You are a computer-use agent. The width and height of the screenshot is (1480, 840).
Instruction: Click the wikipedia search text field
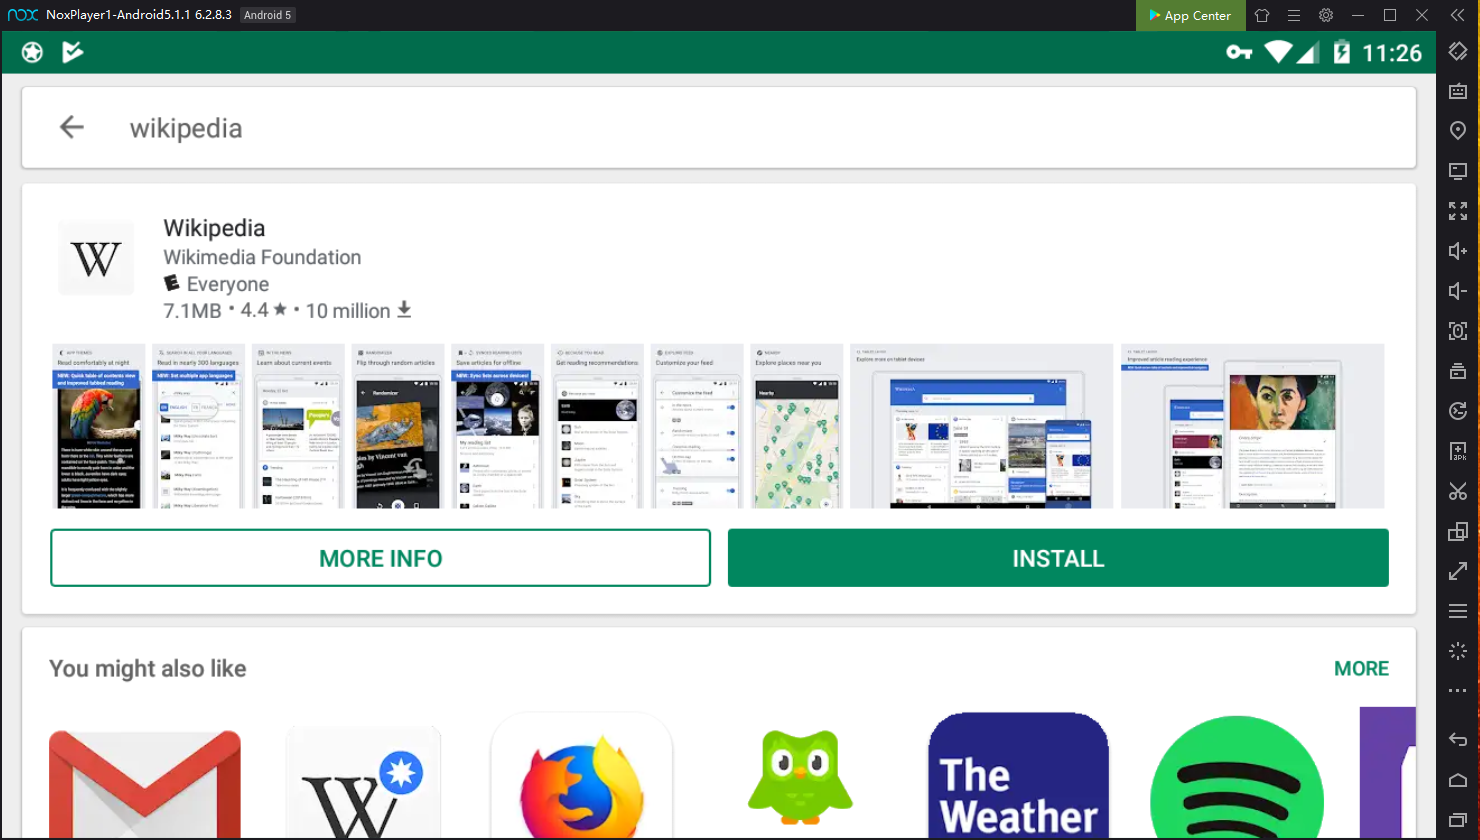click(700, 128)
